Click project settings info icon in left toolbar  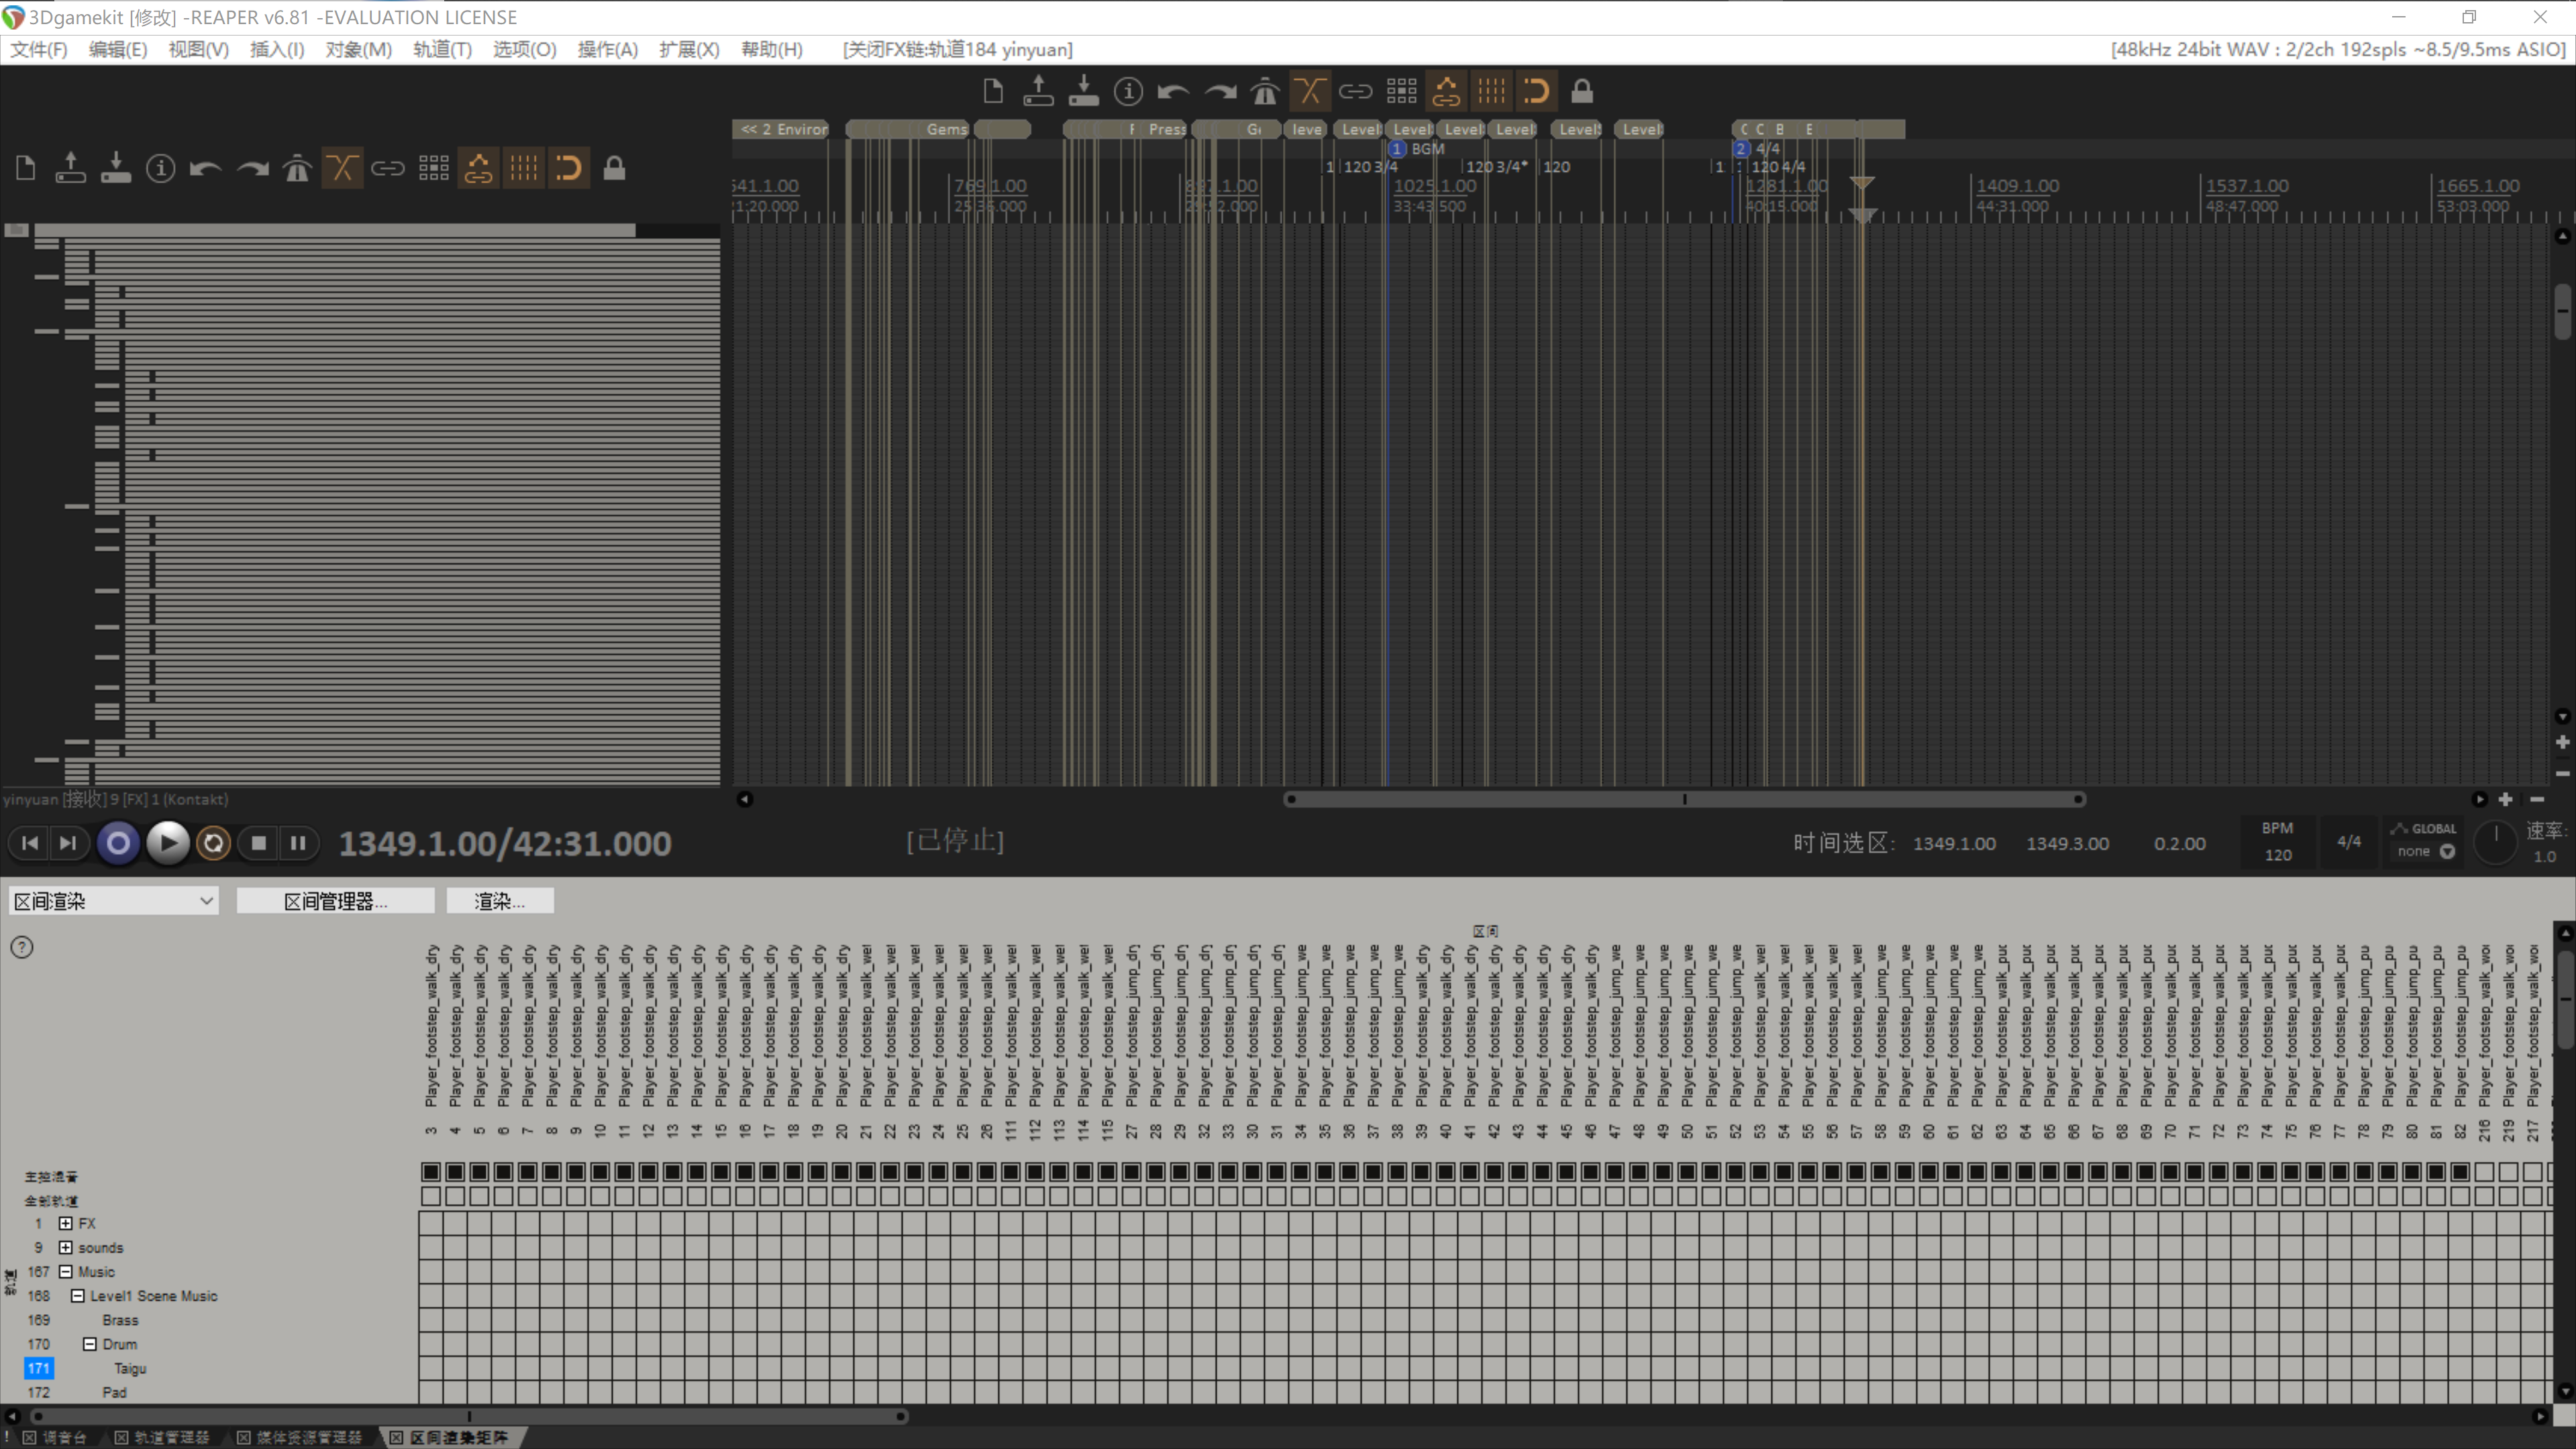(x=160, y=168)
